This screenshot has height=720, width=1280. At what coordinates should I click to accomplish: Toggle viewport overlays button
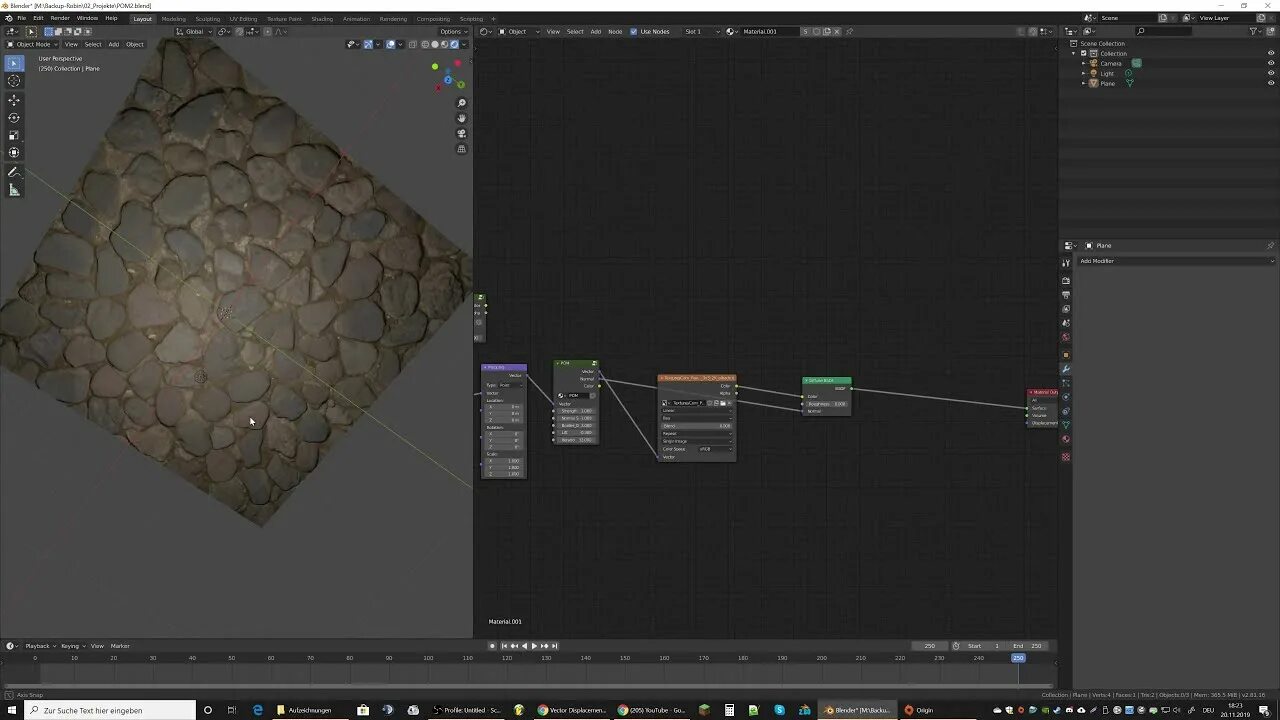tap(390, 44)
